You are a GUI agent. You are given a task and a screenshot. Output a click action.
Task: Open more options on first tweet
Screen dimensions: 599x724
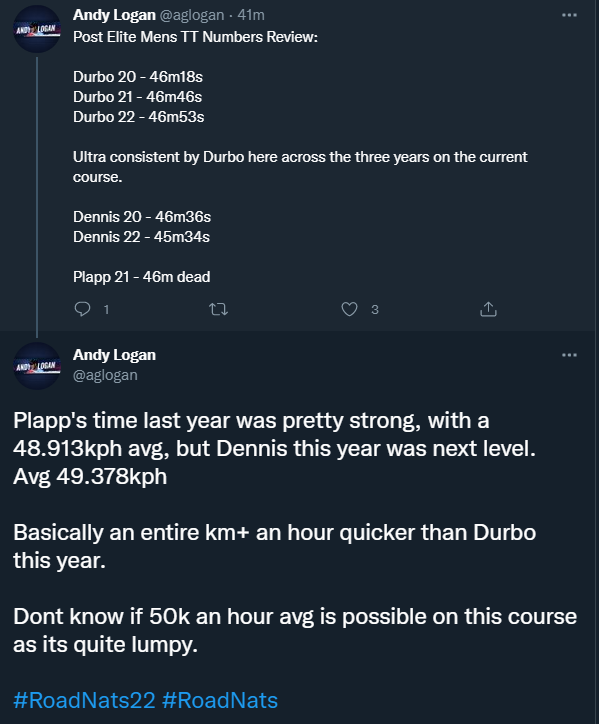tap(569, 15)
